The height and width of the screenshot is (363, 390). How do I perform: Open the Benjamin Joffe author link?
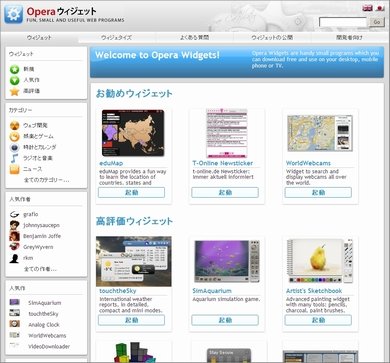pos(42,236)
